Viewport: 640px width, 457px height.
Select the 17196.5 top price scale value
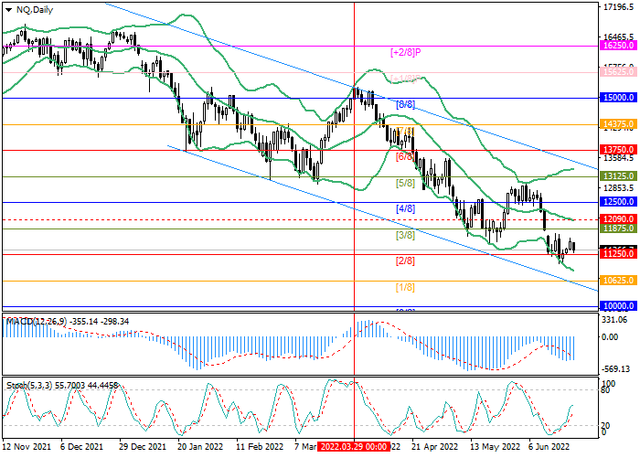(620, 7)
